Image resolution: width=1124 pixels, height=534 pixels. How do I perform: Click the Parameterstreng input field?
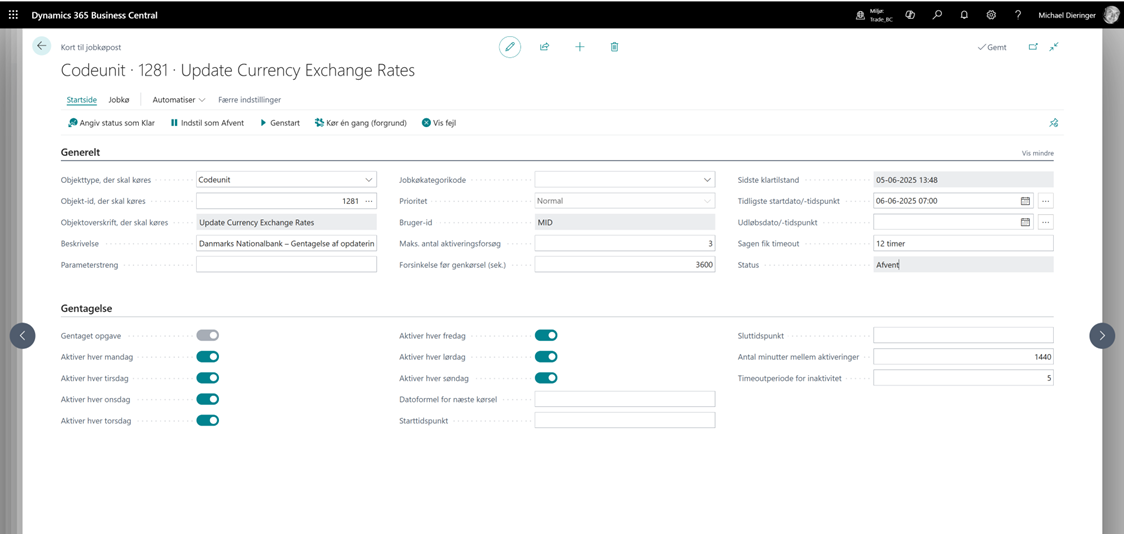pyautogui.click(x=286, y=265)
